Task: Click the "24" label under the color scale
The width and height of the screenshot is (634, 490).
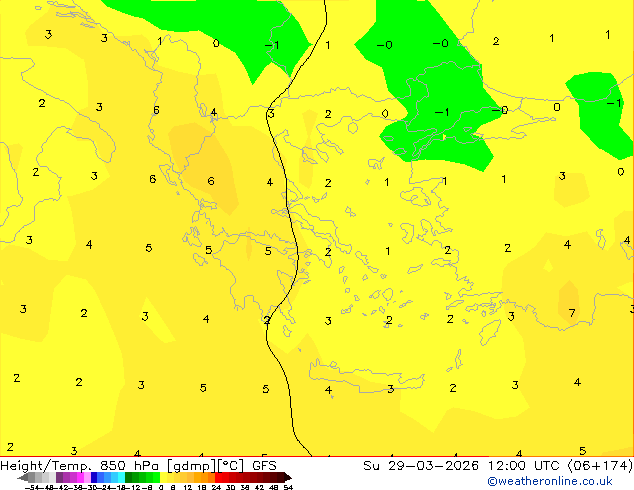Action: [216, 487]
